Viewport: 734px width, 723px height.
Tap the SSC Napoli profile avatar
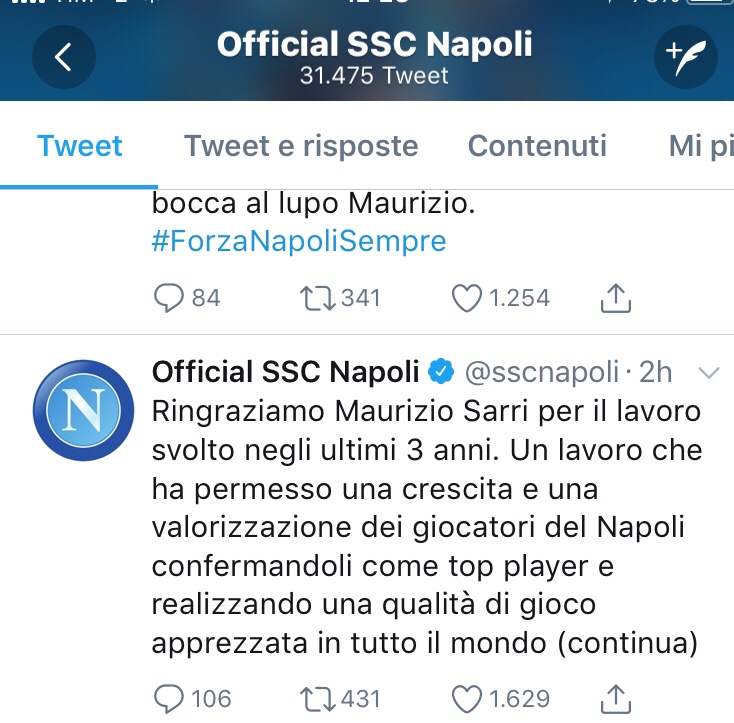pos(83,410)
